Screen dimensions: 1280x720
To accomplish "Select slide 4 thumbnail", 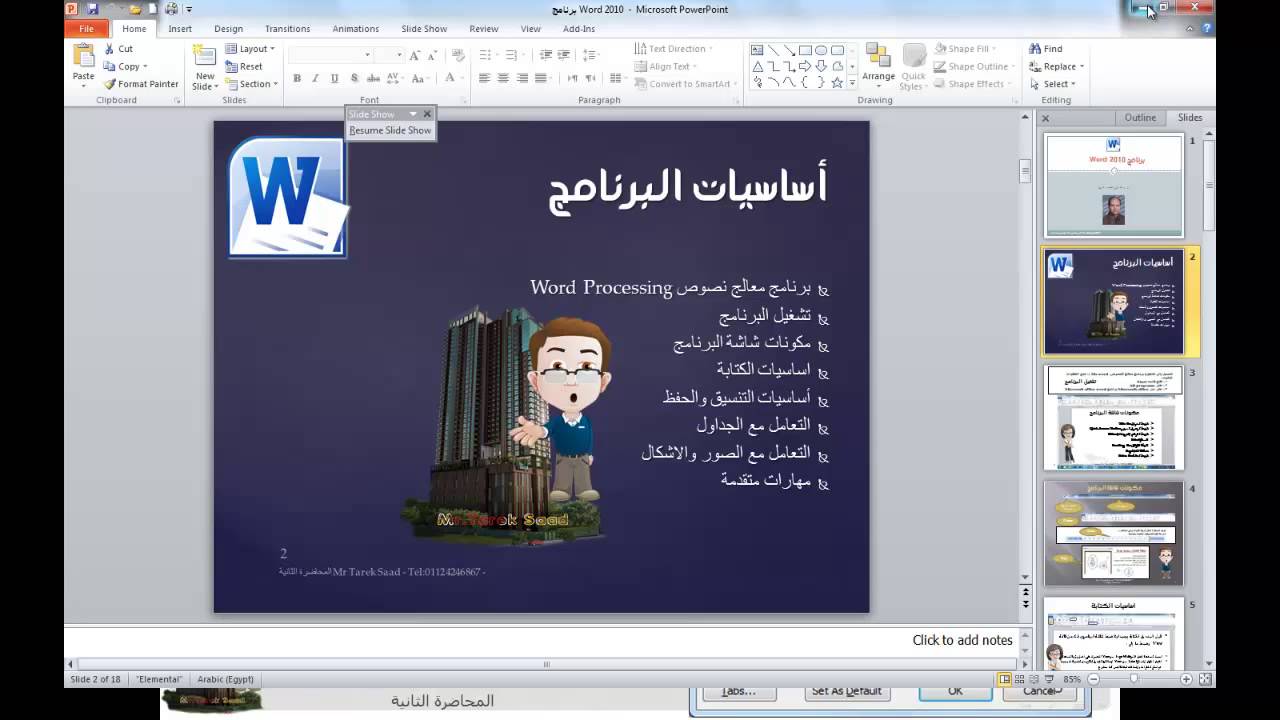I will point(1113,534).
